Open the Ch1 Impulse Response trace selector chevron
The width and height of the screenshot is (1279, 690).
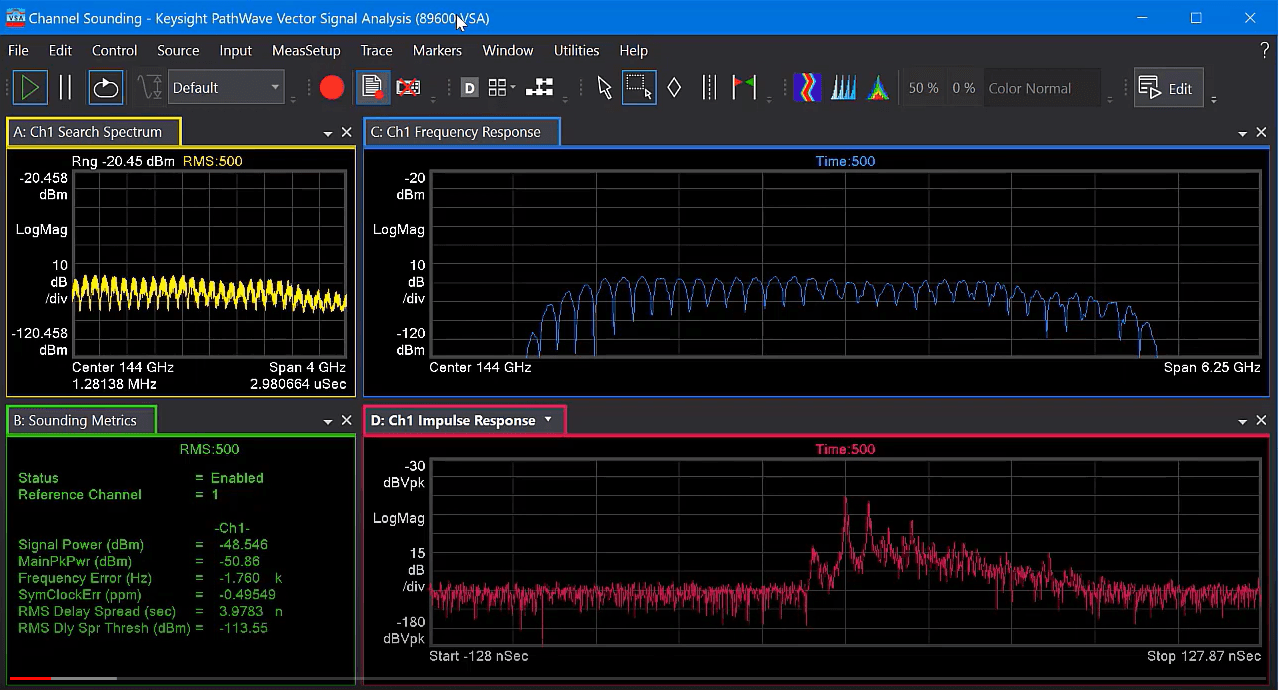coord(547,420)
